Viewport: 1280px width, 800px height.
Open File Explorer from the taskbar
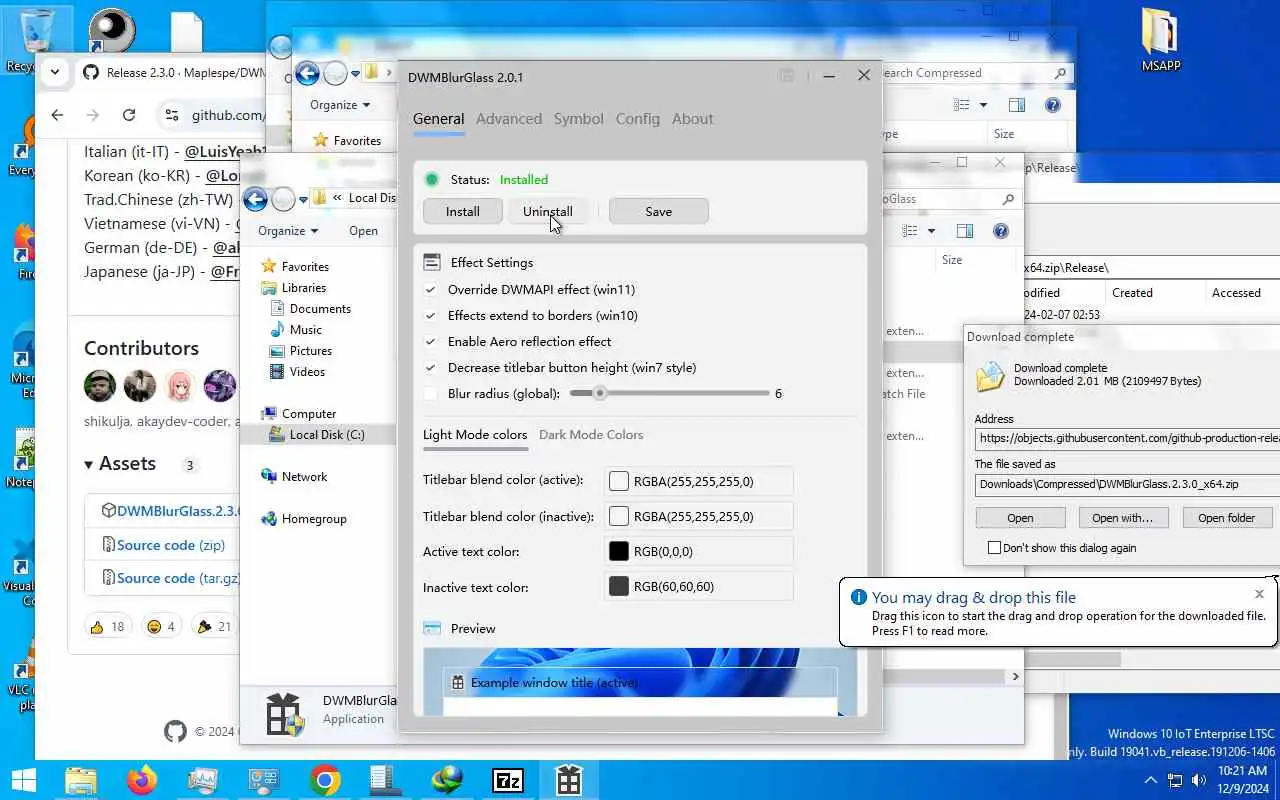click(x=81, y=780)
